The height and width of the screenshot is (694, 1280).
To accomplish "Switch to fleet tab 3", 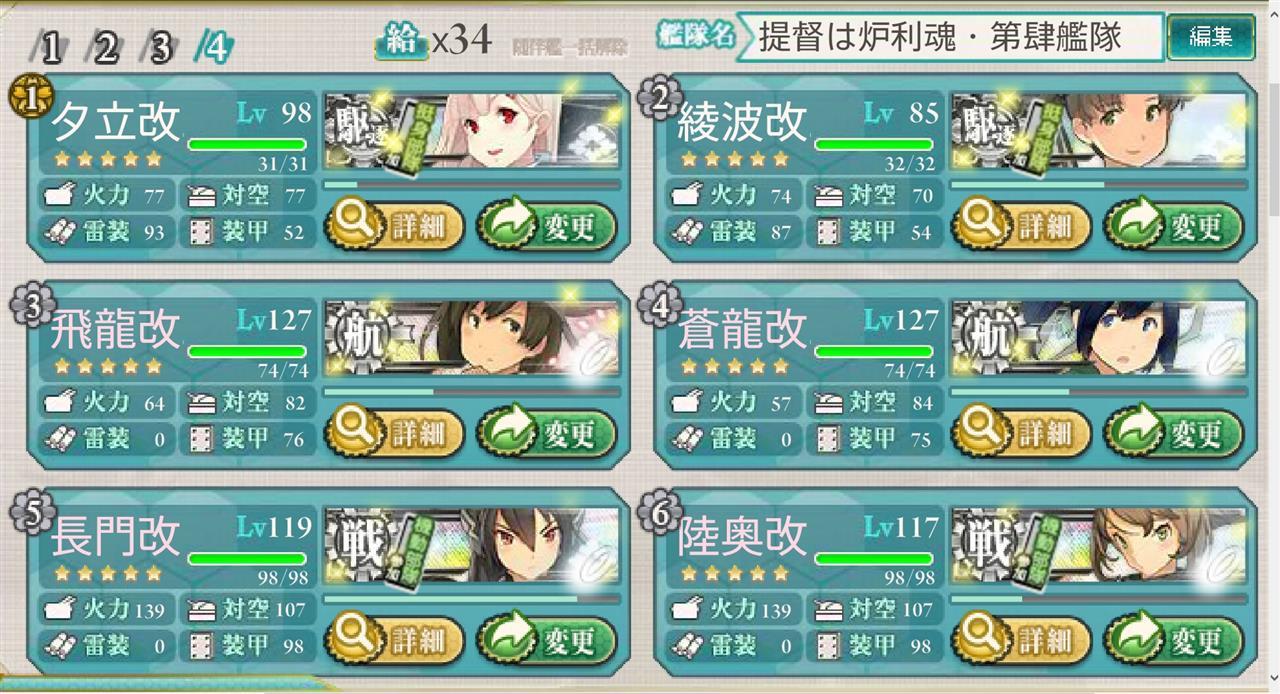I will (x=159, y=47).
